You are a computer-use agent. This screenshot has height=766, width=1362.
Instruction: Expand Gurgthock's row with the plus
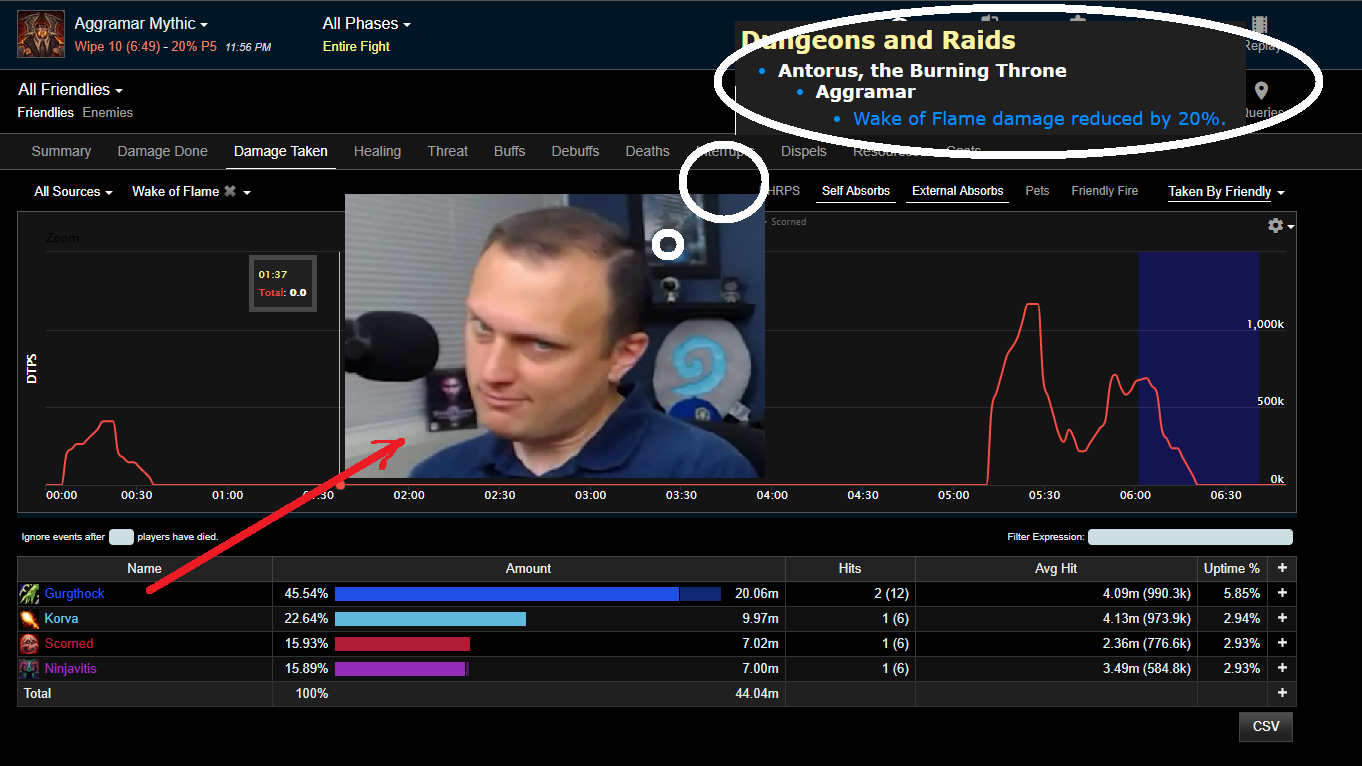coord(1282,594)
